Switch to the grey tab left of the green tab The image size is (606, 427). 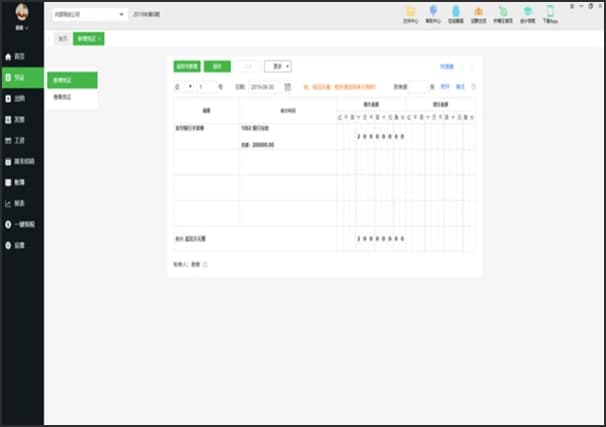tap(63, 39)
